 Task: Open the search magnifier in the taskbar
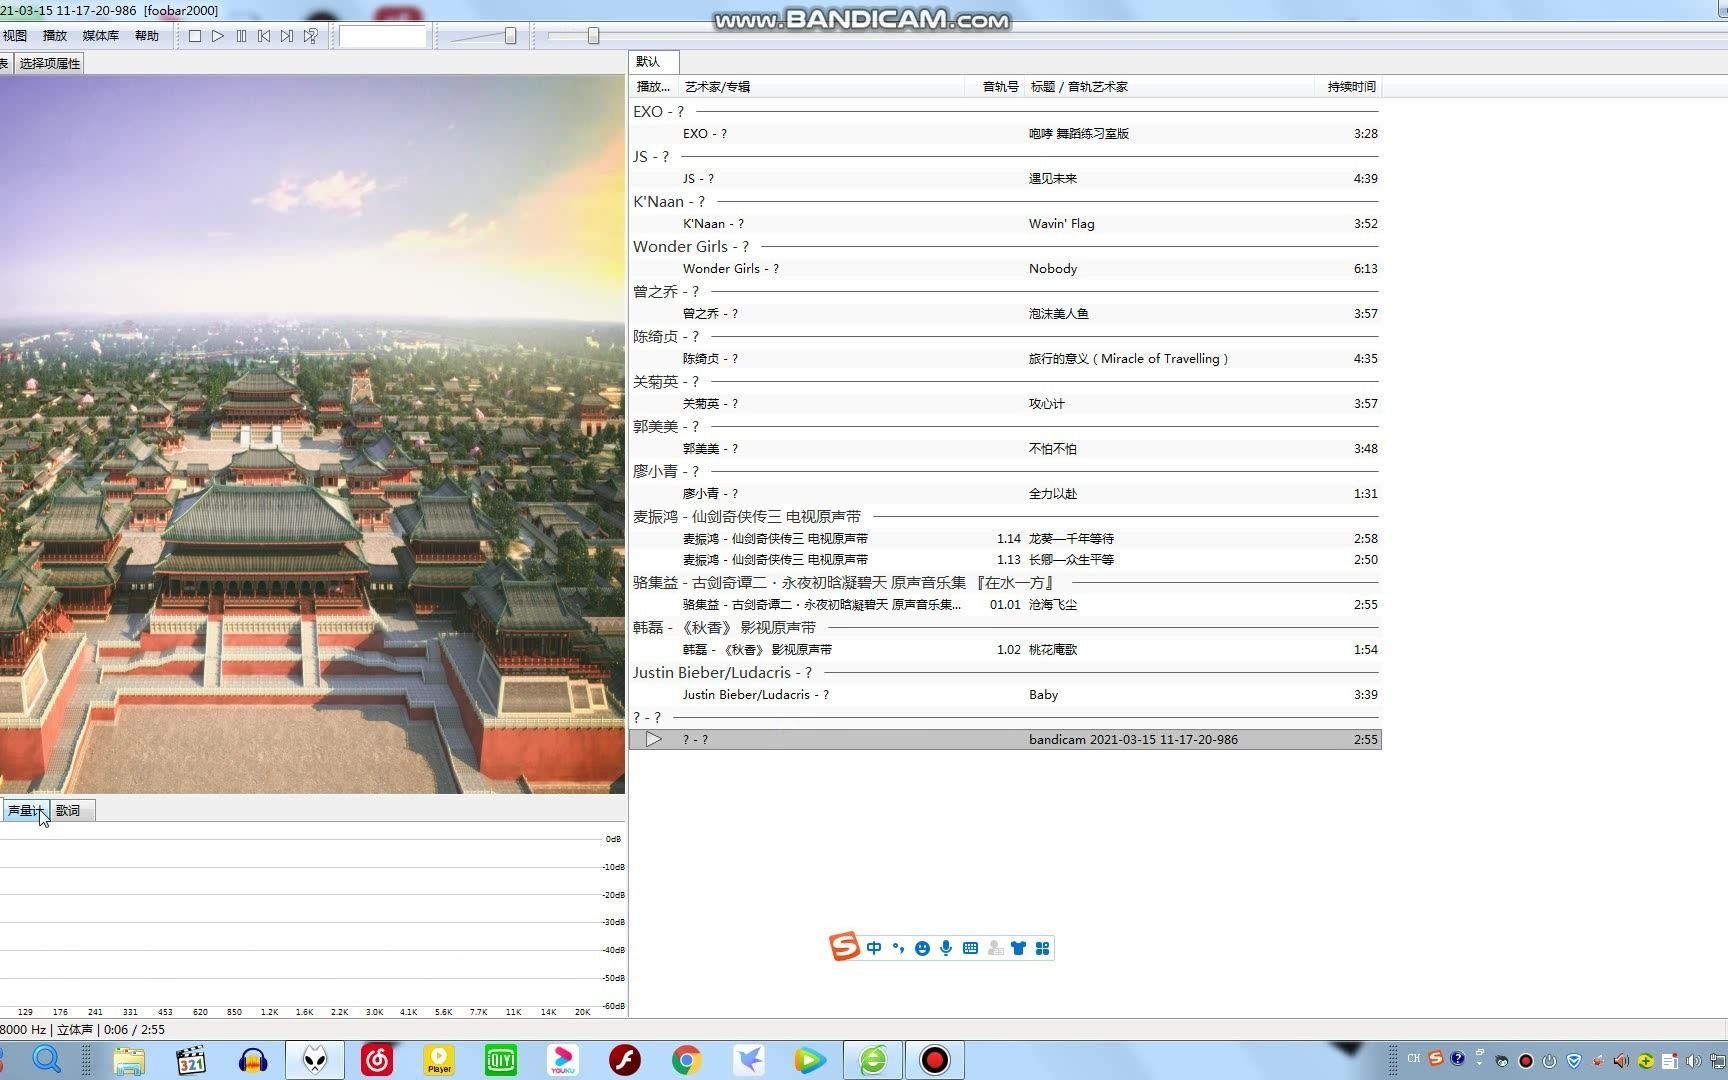click(x=47, y=1059)
